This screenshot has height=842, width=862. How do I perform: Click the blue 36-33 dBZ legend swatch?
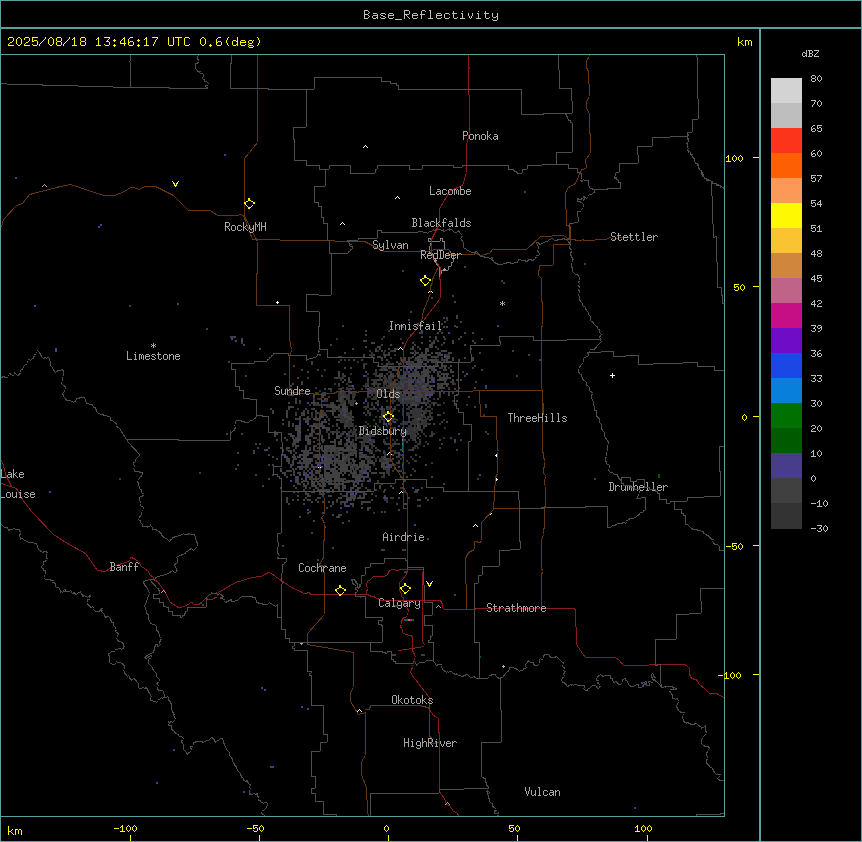(786, 365)
